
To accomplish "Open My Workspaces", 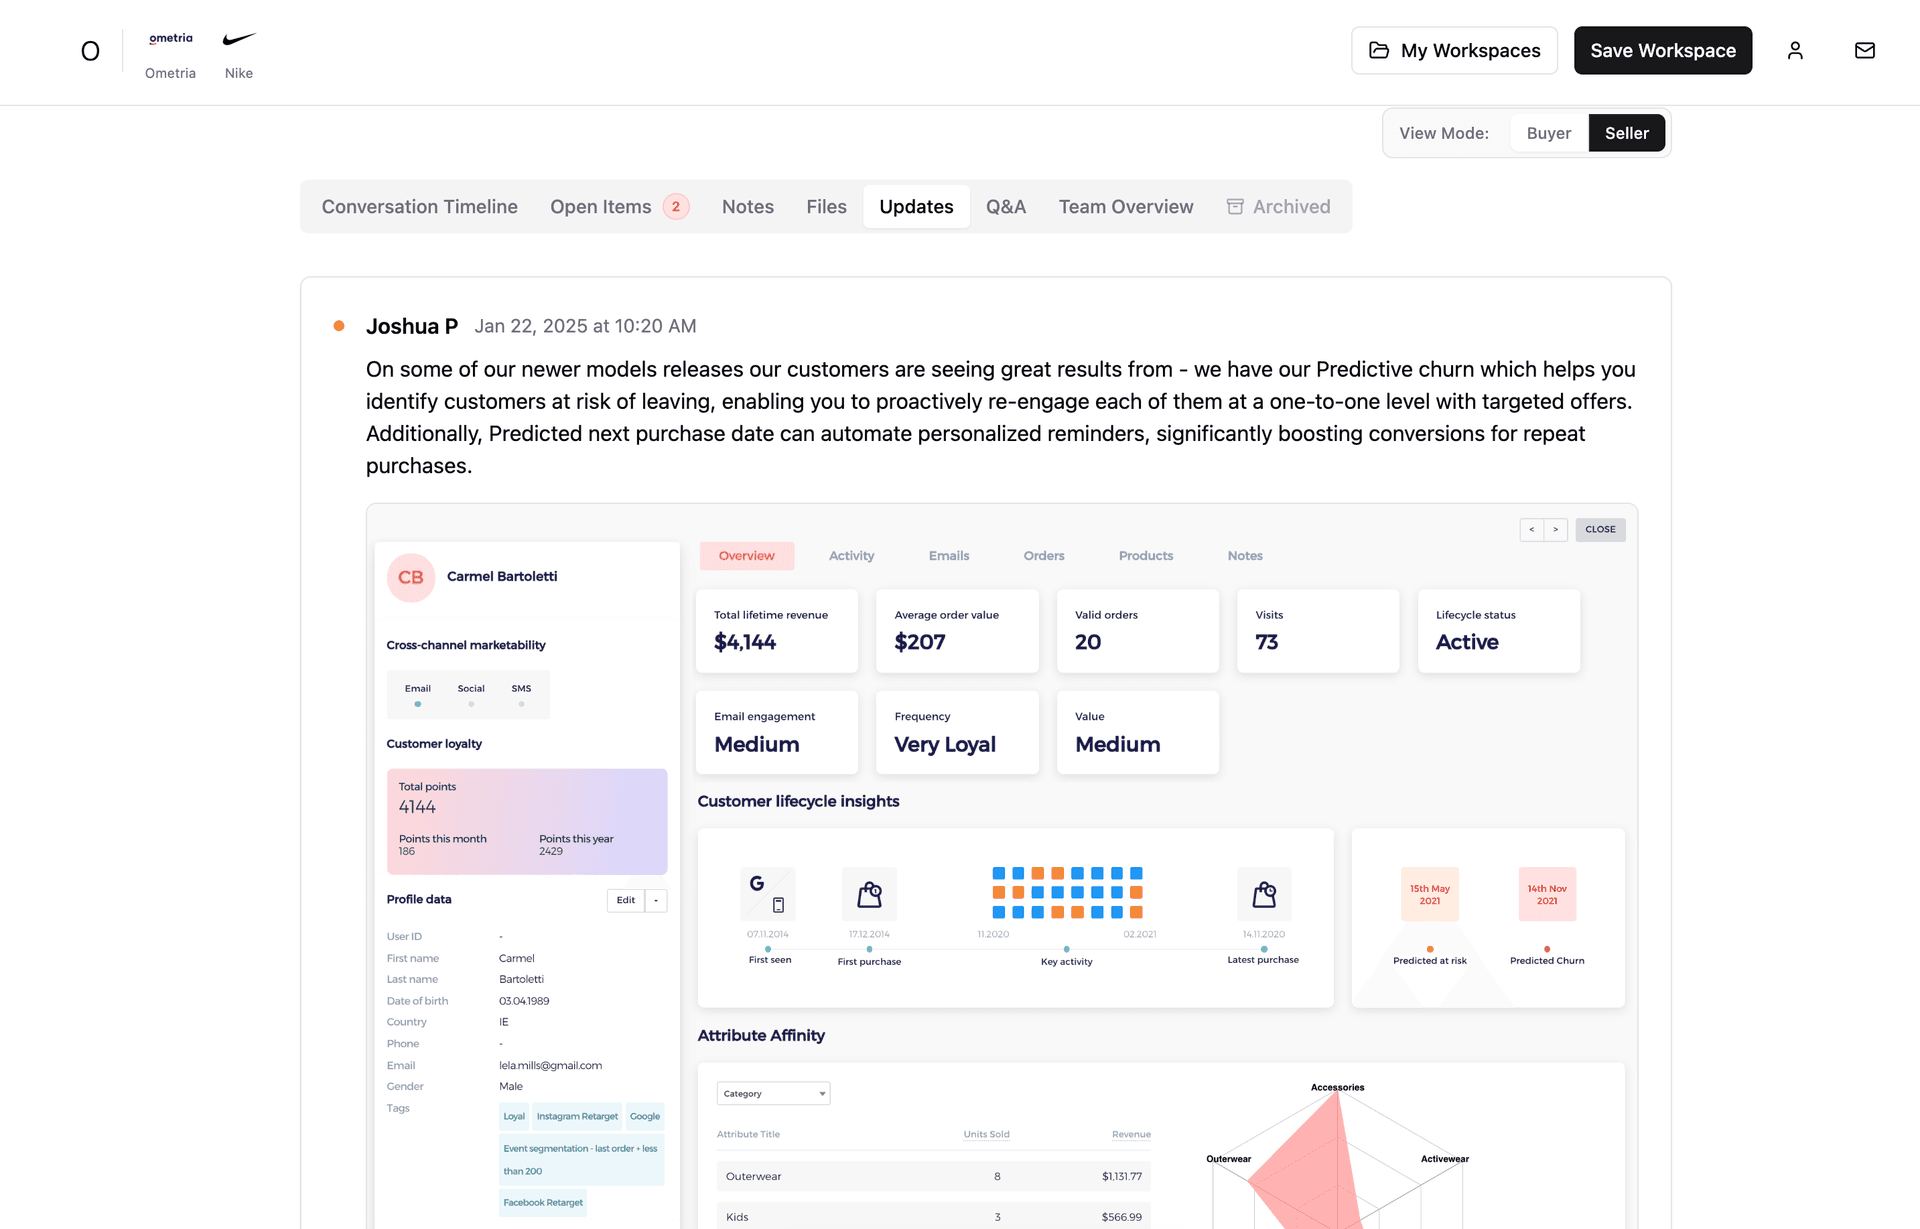I will pos(1454,51).
